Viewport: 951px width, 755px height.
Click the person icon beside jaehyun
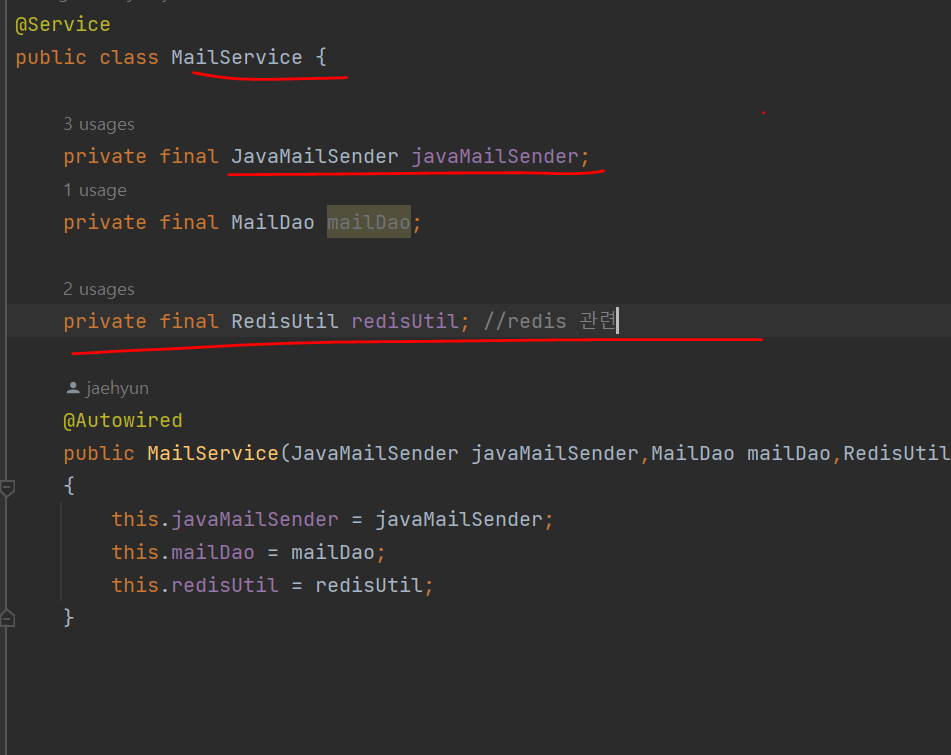(x=73, y=388)
